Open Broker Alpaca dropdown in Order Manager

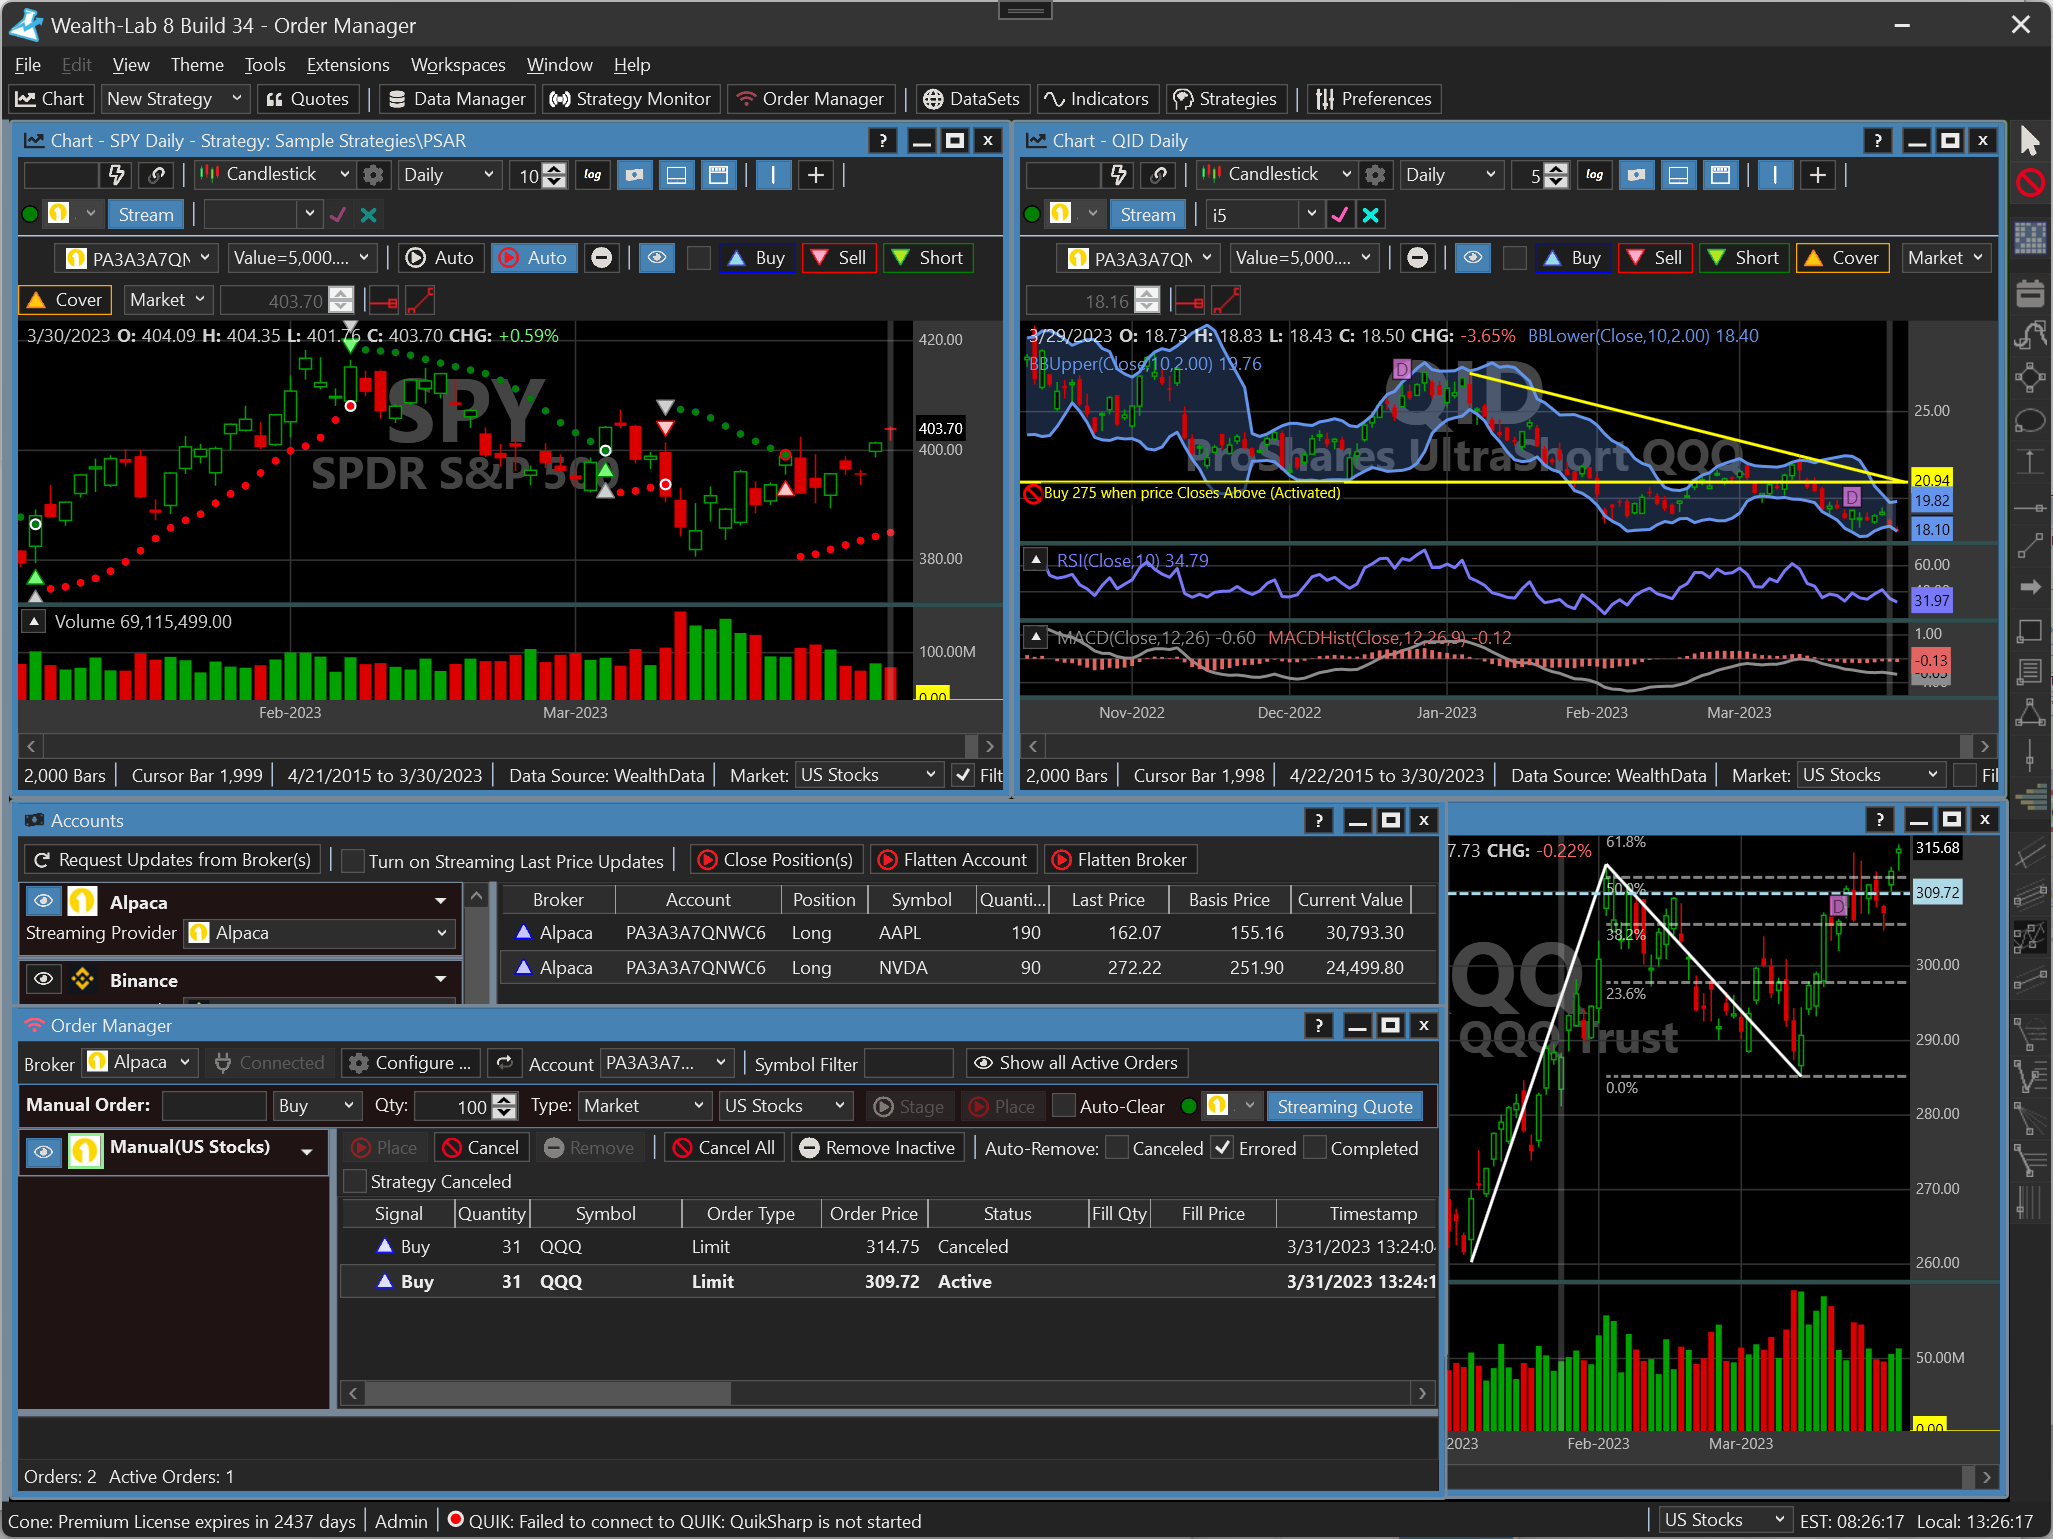[x=140, y=1062]
